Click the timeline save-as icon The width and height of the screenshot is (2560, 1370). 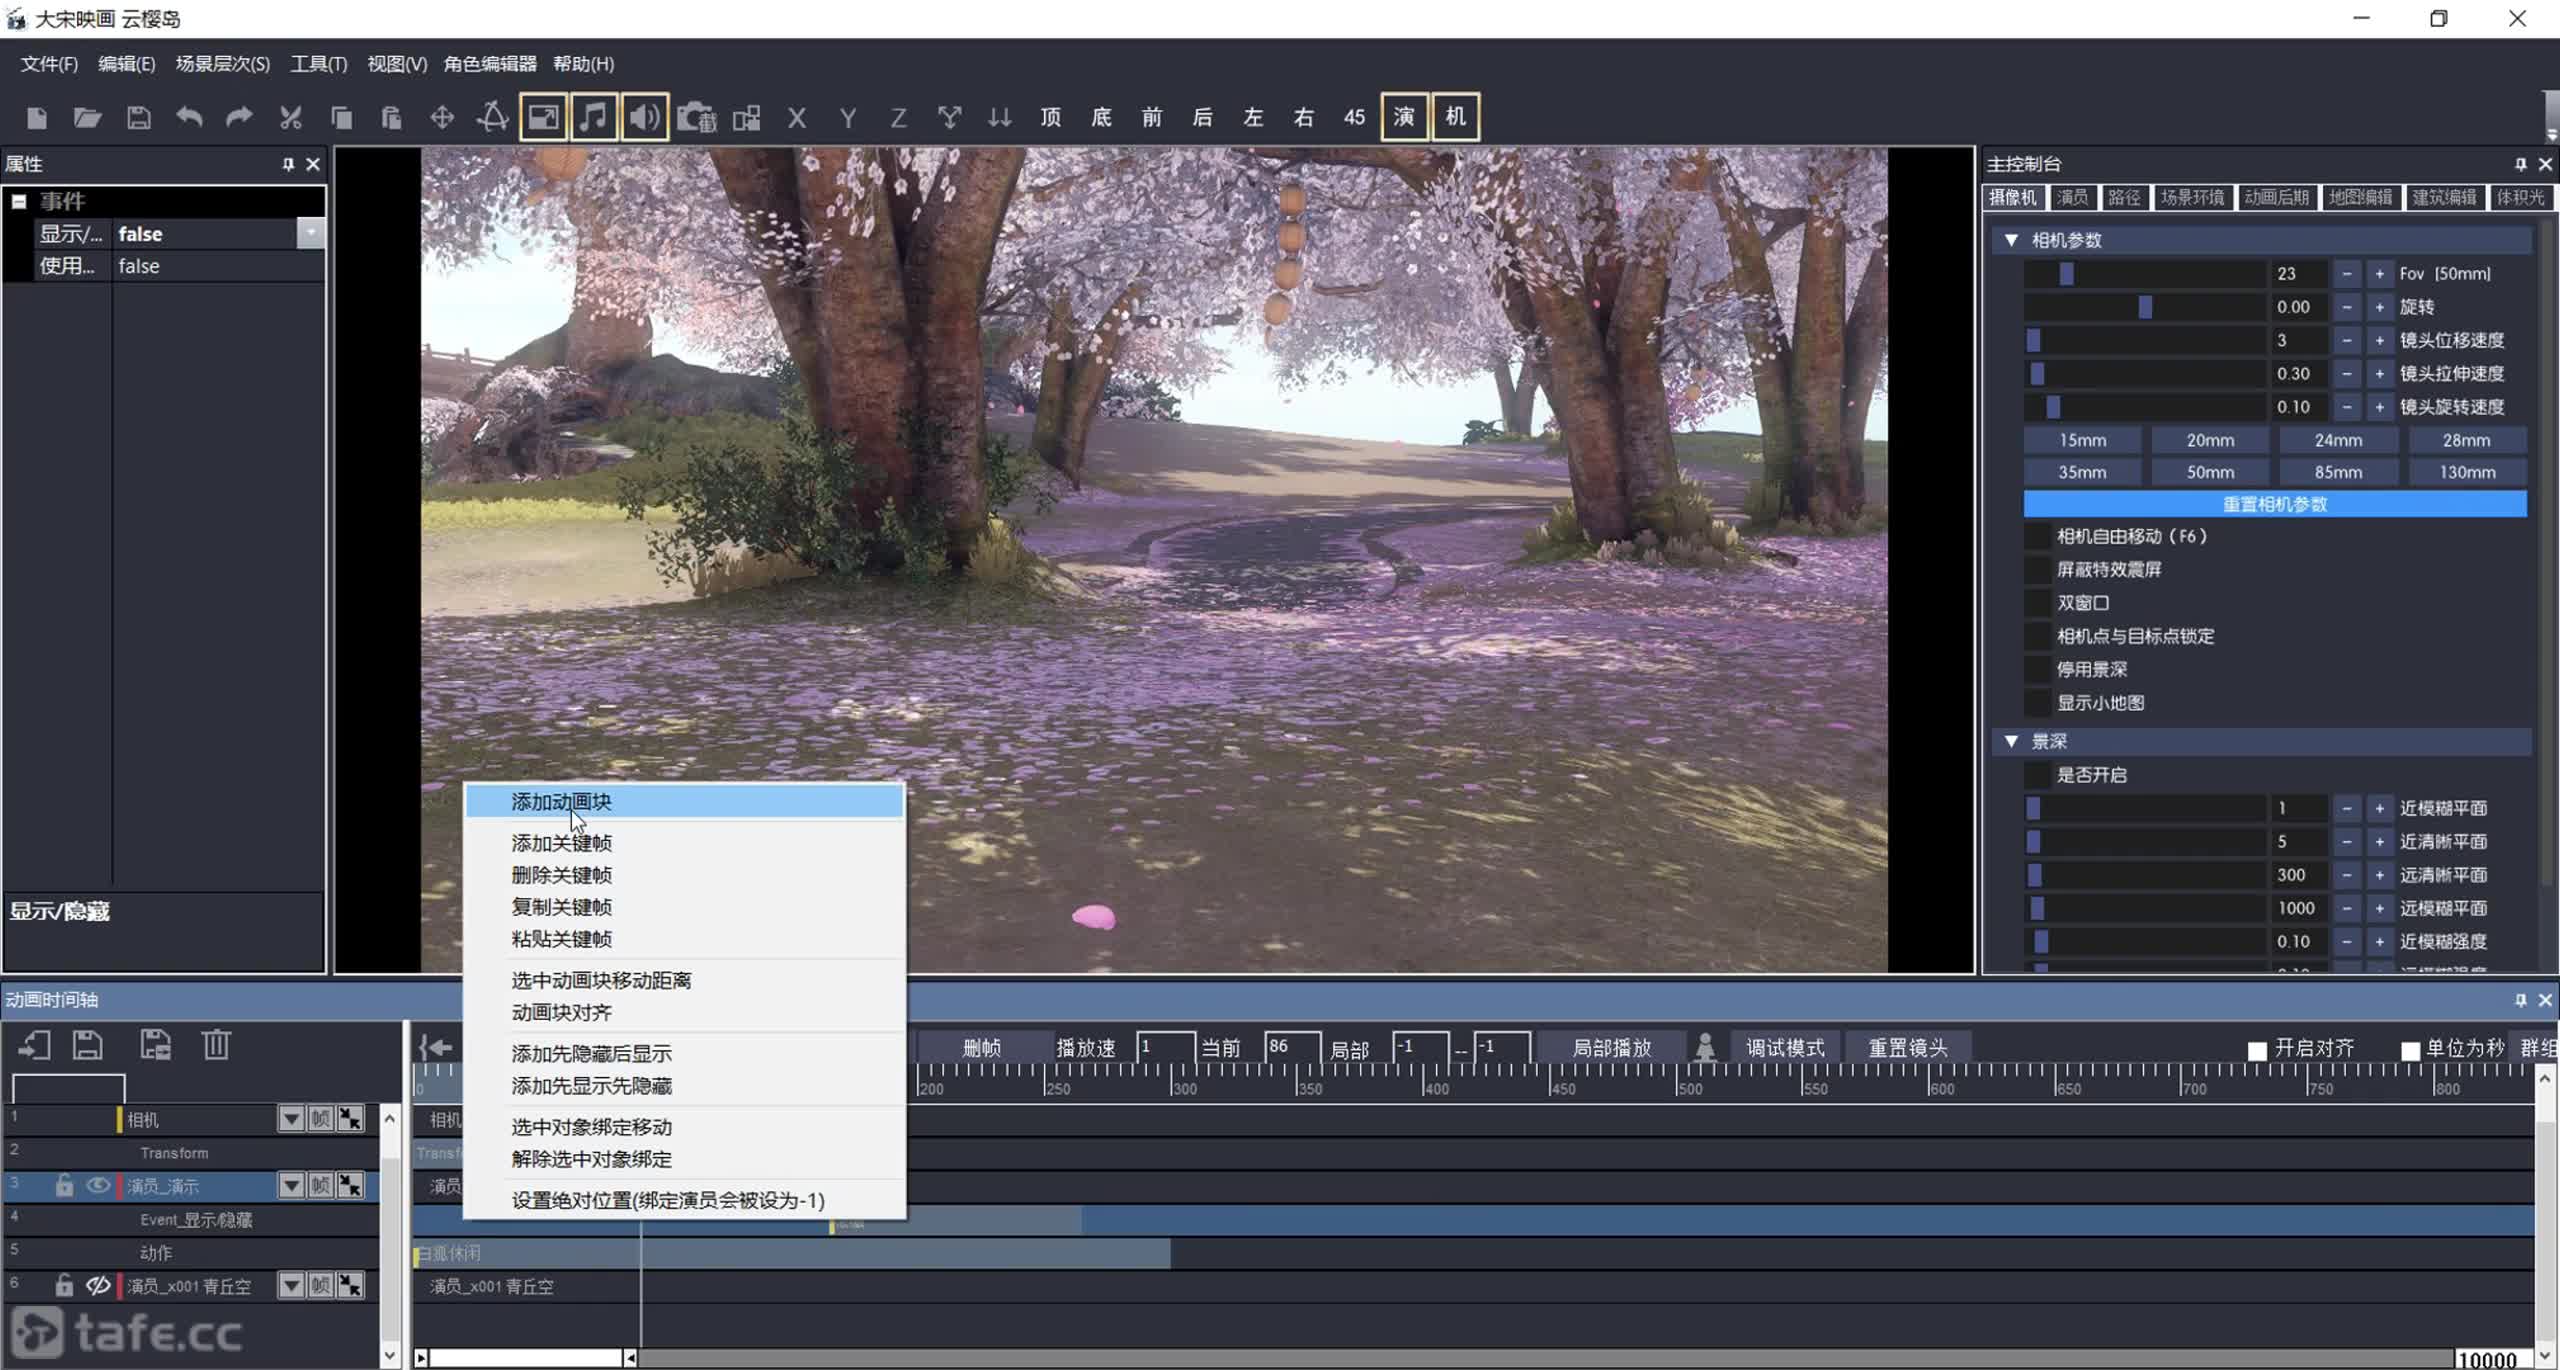click(x=155, y=1045)
